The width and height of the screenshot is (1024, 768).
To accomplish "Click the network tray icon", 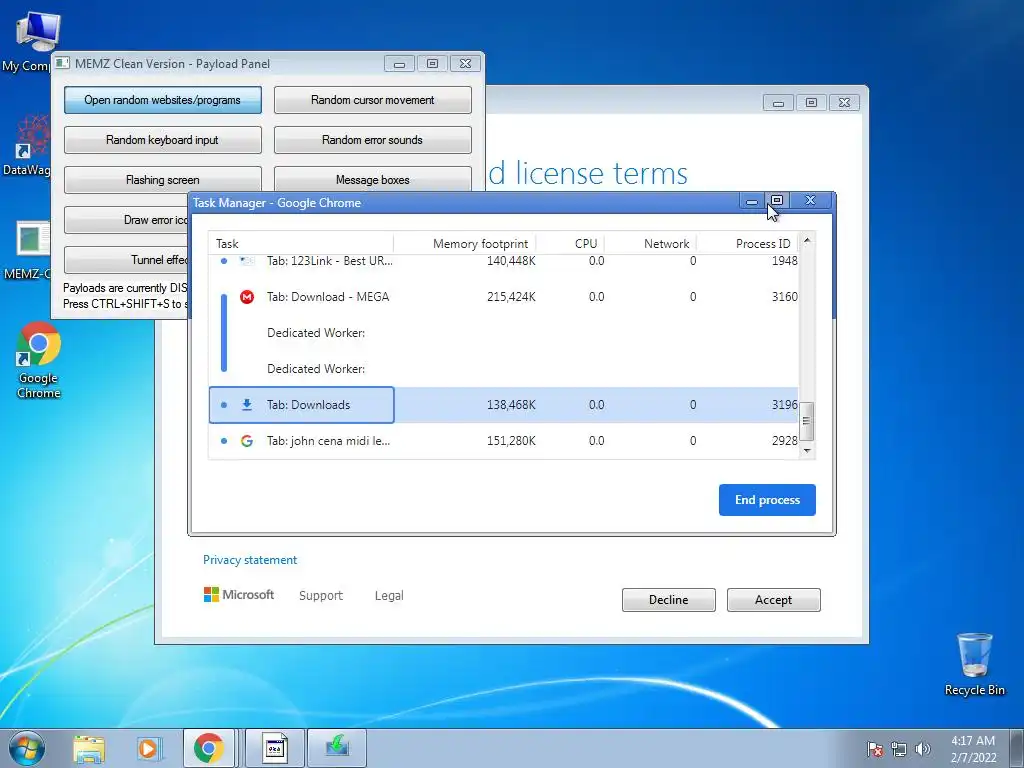I will pyautogui.click(x=899, y=749).
